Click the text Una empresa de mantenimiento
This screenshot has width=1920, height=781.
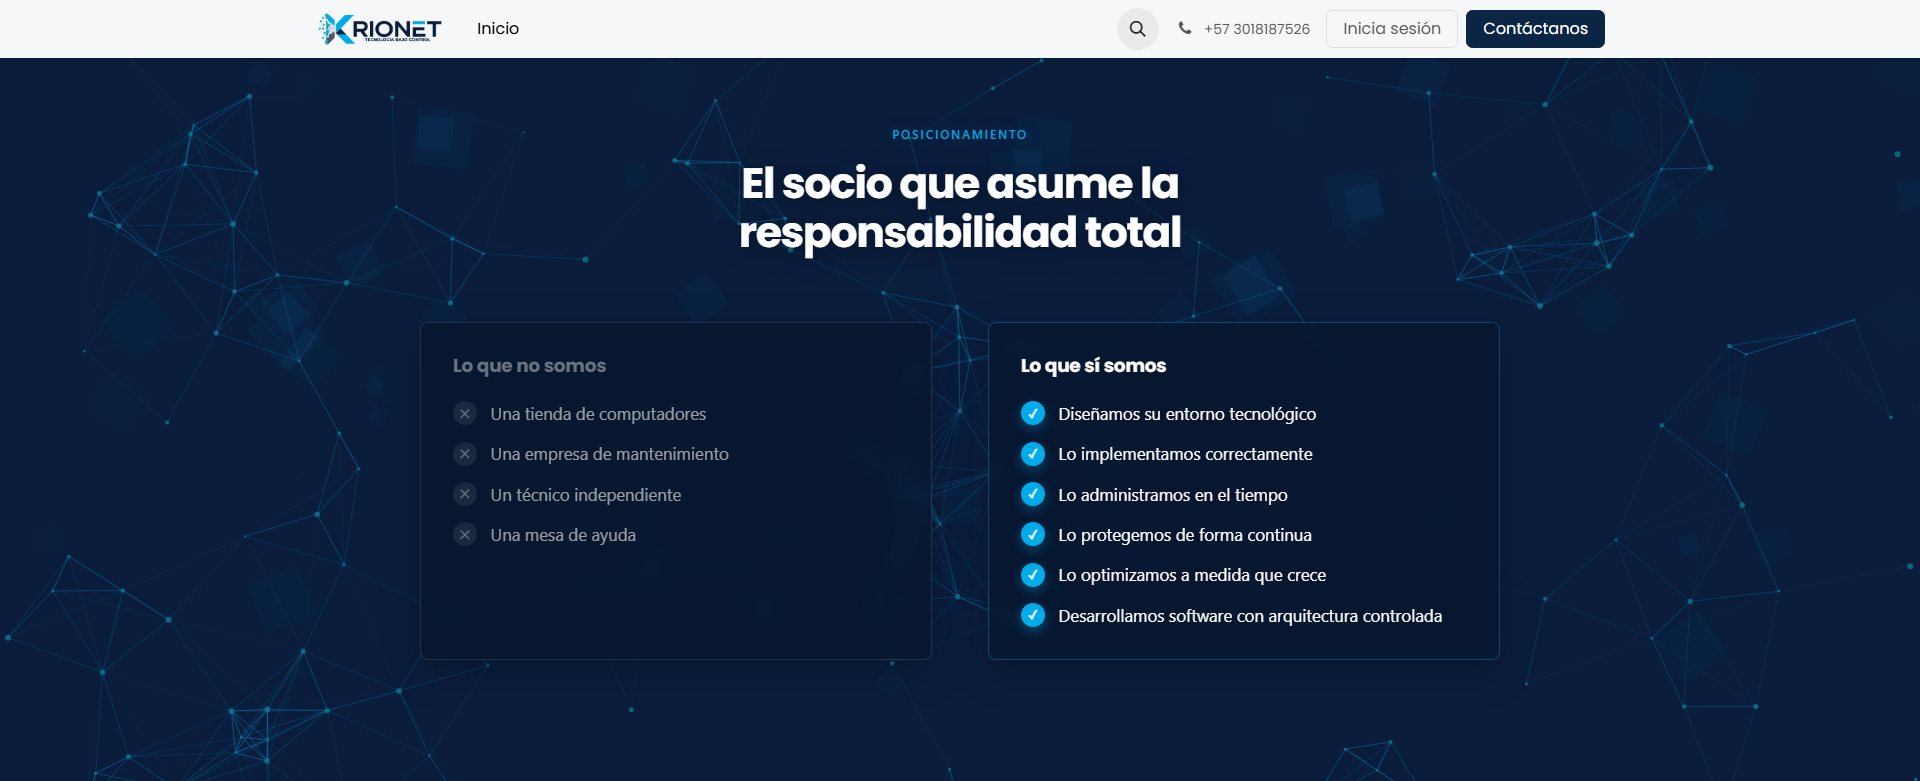tap(609, 454)
